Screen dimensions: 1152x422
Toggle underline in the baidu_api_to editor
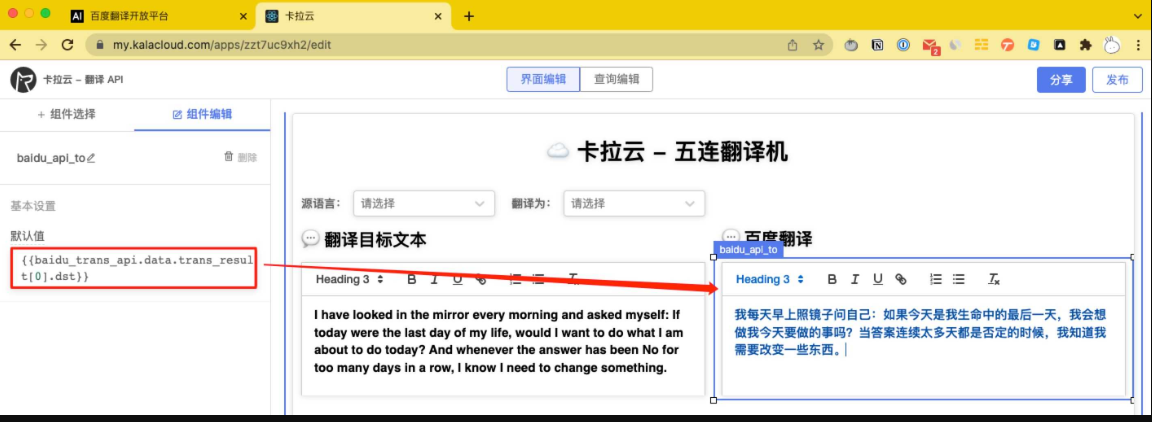[x=878, y=279]
